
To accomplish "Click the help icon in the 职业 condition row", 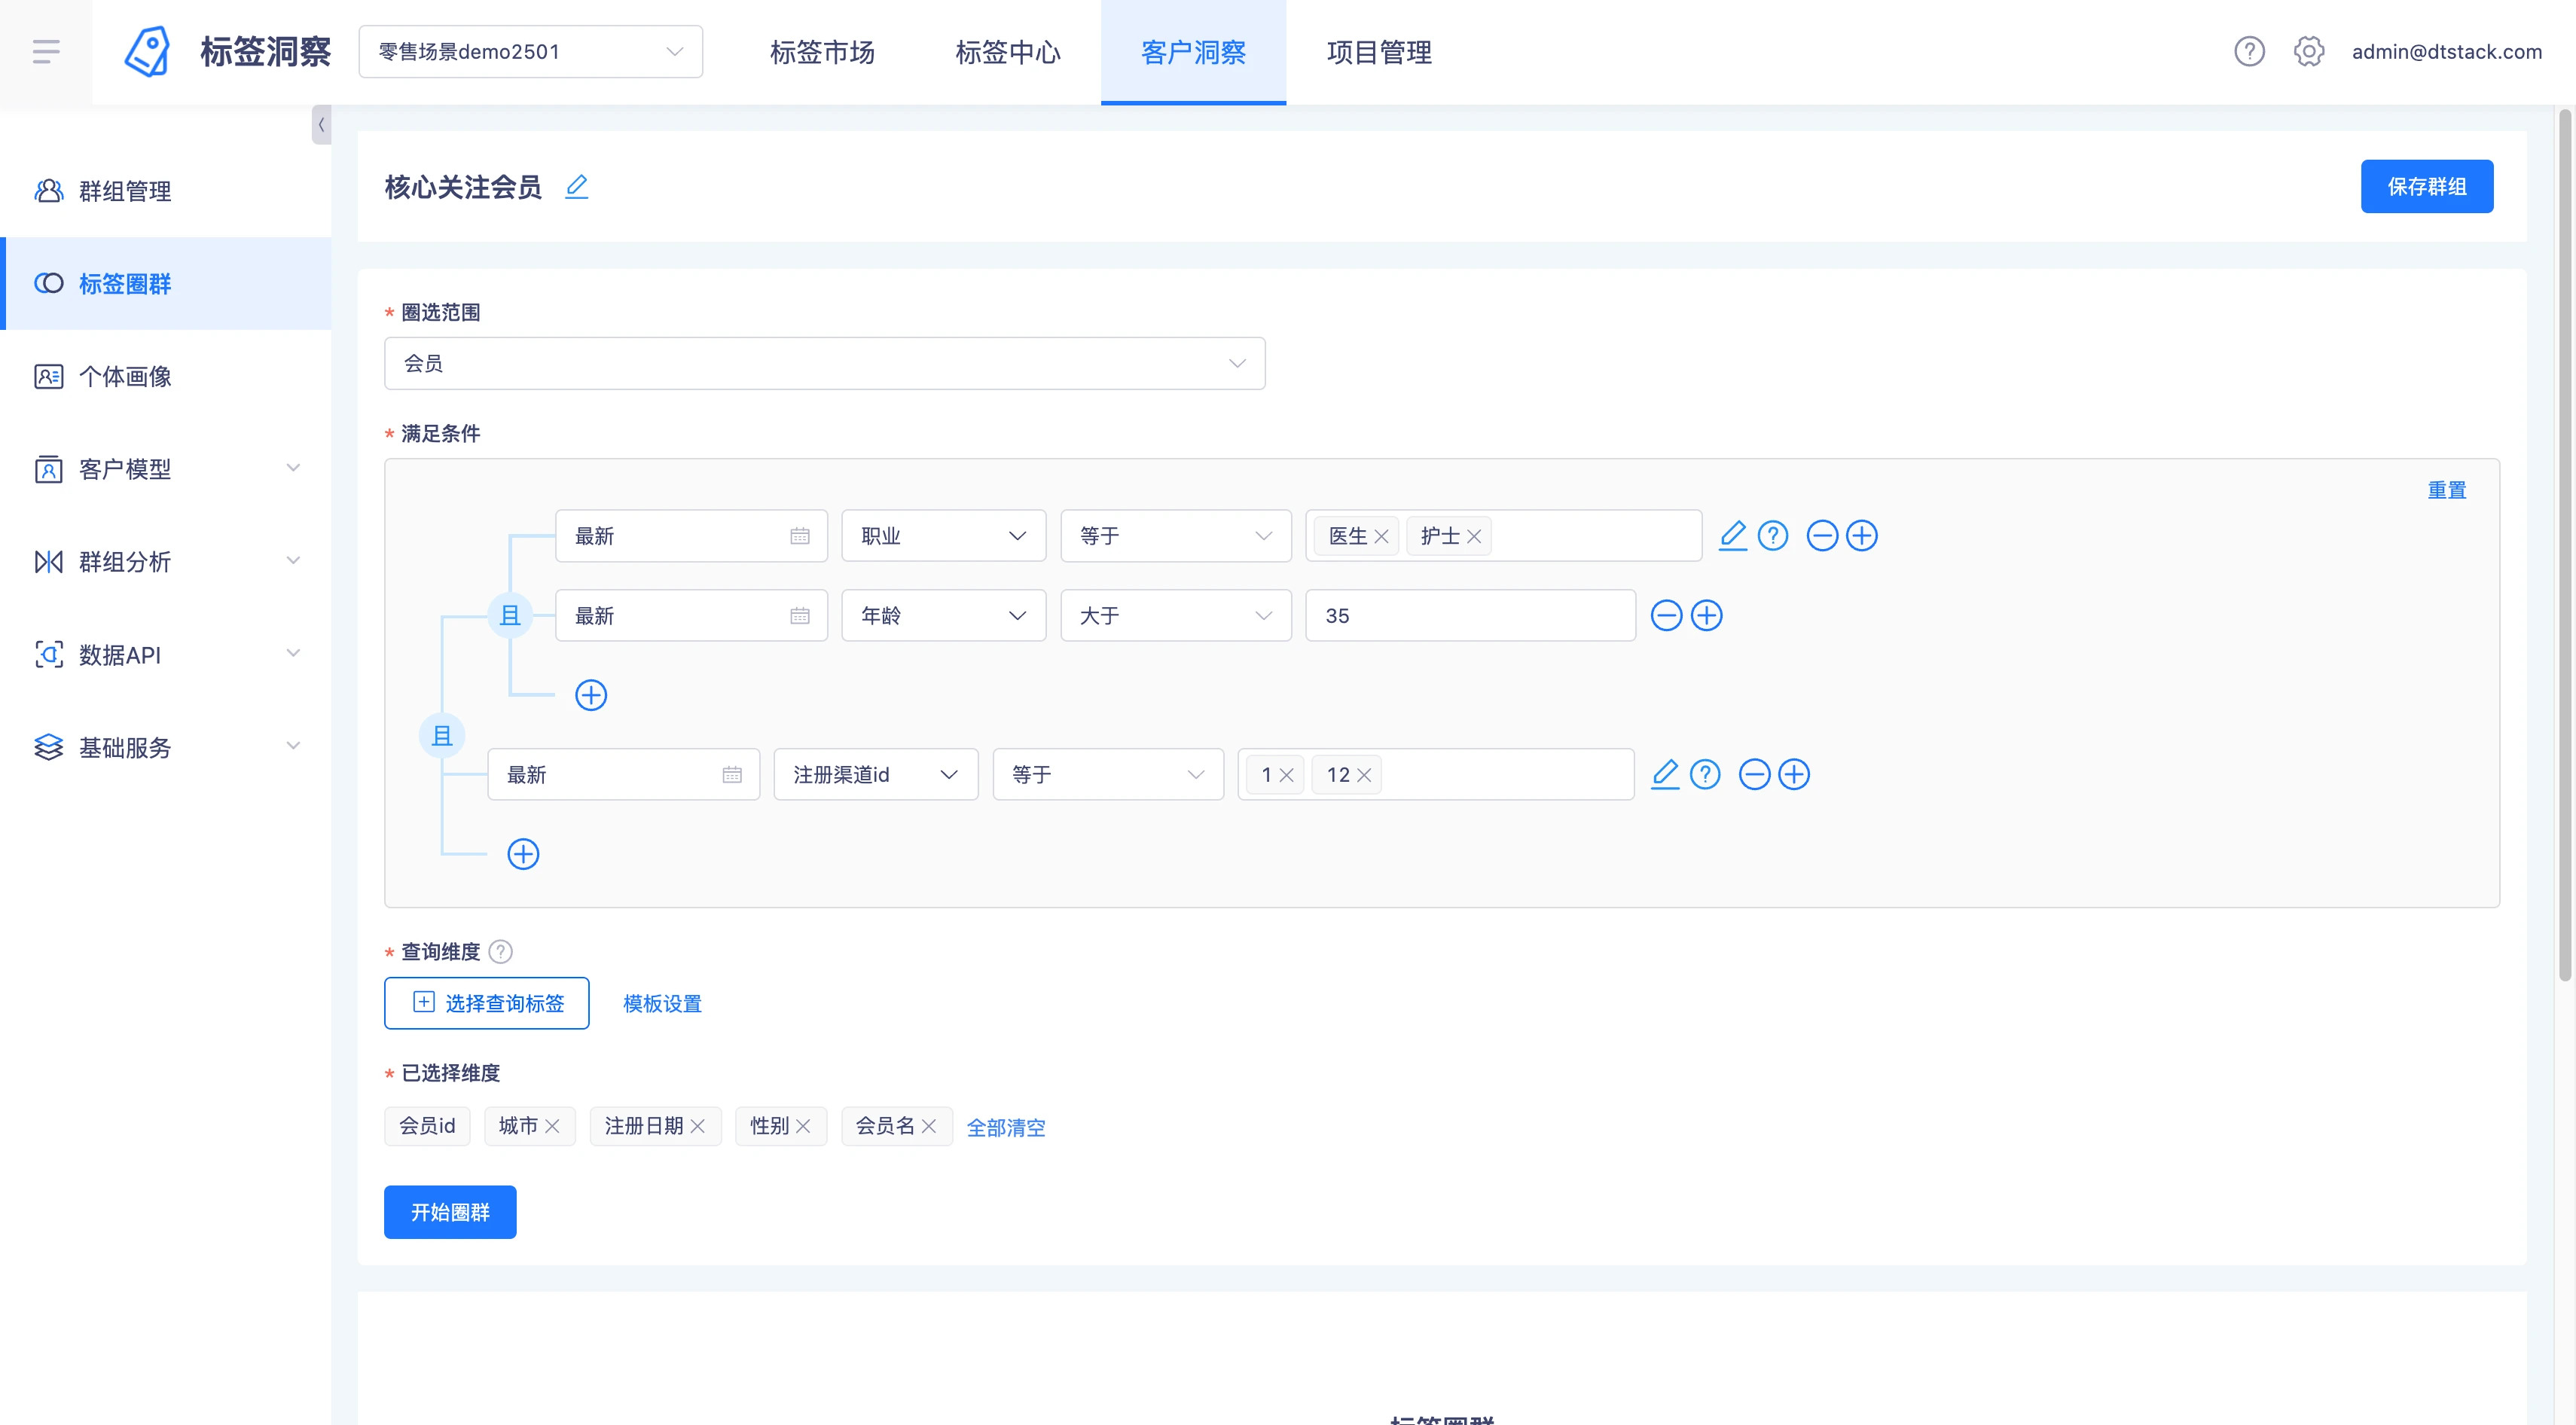I will (x=1773, y=535).
